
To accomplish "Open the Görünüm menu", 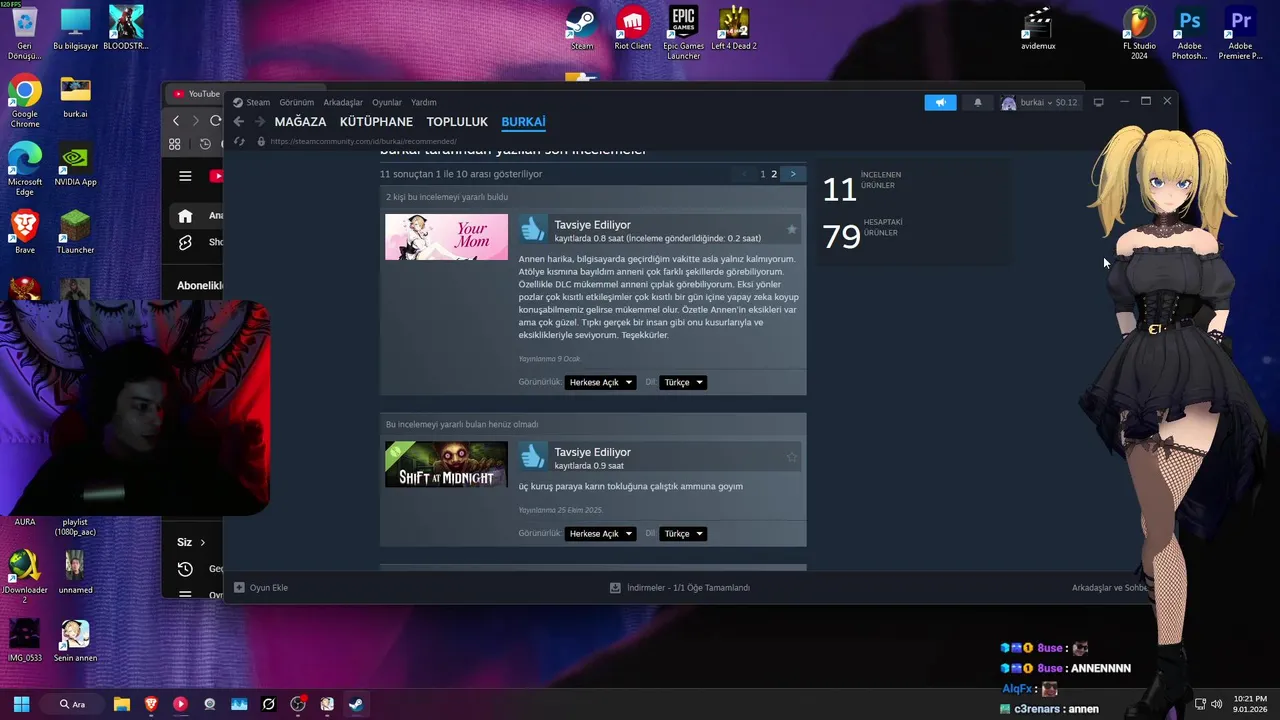I will pyautogui.click(x=297, y=102).
